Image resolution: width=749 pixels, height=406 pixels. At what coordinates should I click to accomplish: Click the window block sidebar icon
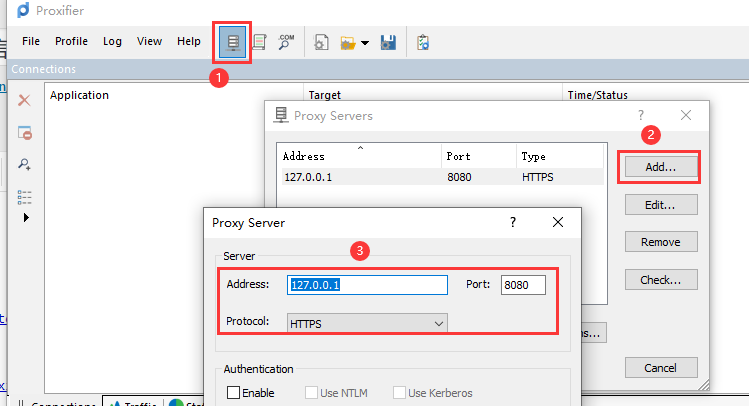point(24,133)
